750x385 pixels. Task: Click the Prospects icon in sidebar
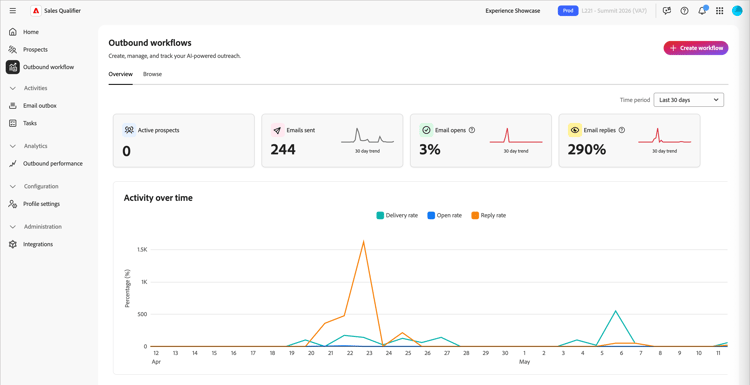point(13,49)
